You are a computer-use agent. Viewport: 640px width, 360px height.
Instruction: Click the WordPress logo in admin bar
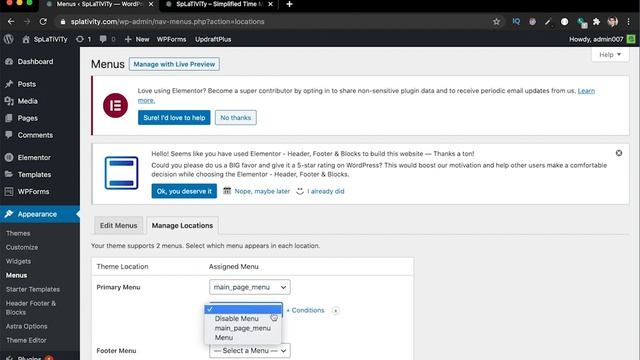click(x=9, y=39)
